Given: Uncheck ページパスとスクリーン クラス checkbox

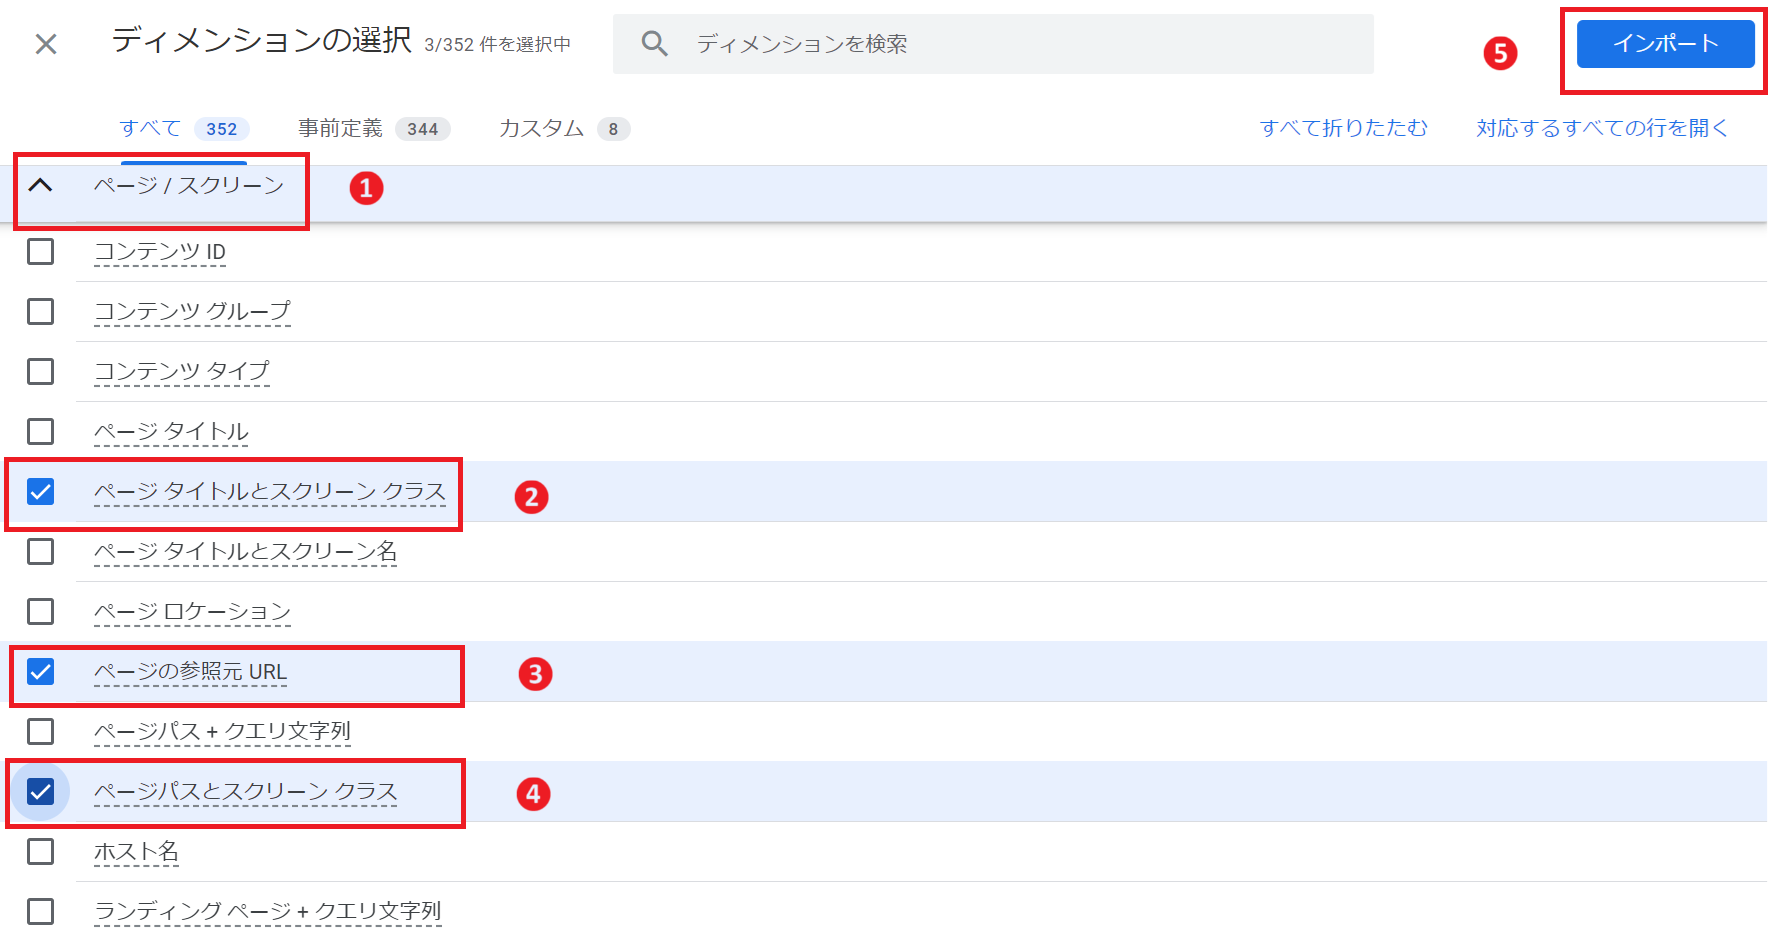Looking at the screenshot, I should [x=41, y=791].
